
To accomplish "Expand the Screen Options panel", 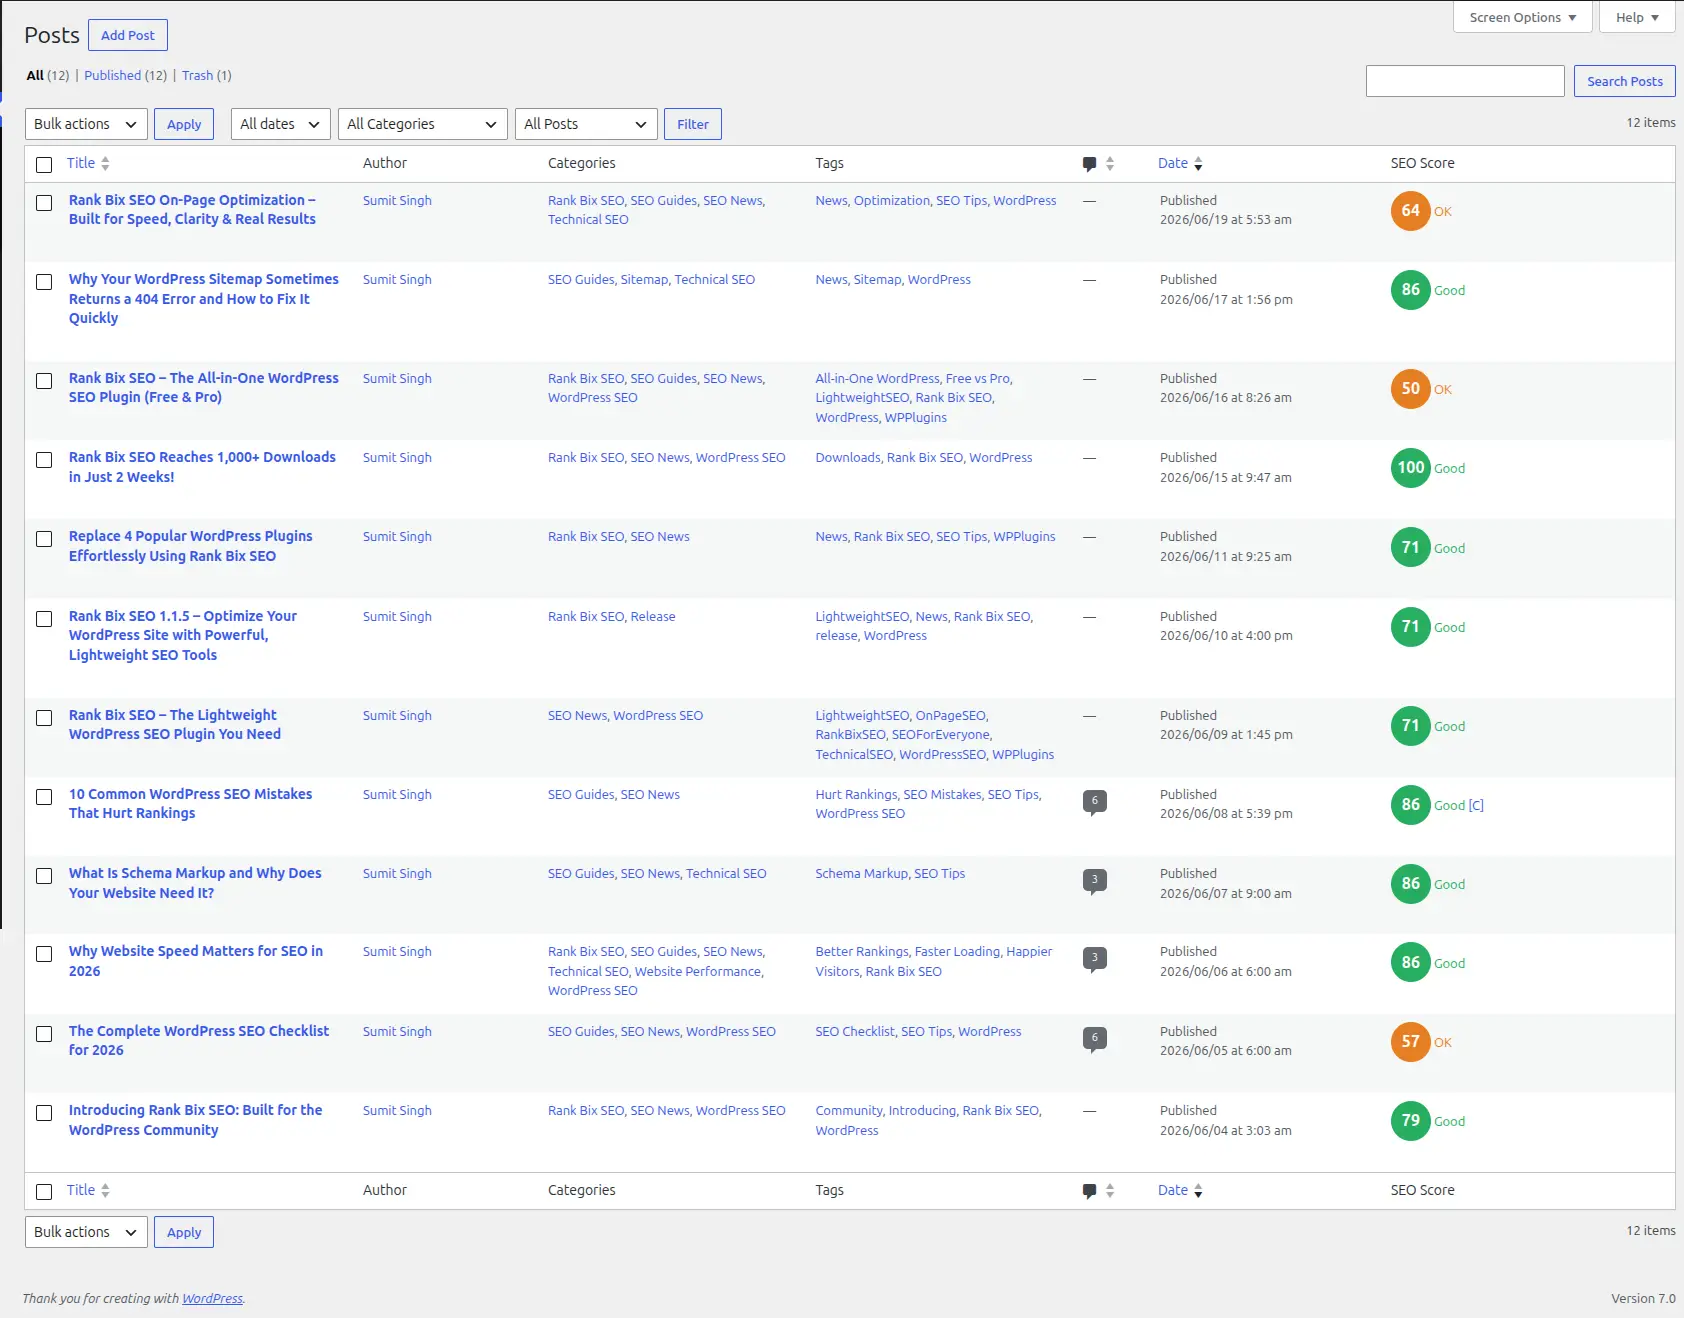I will coord(1522,17).
